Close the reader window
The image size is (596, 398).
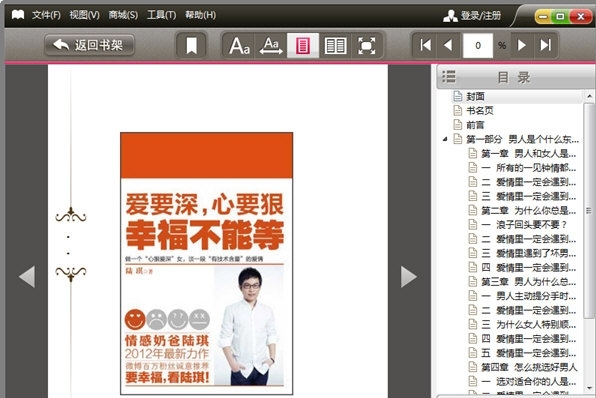coord(580,16)
